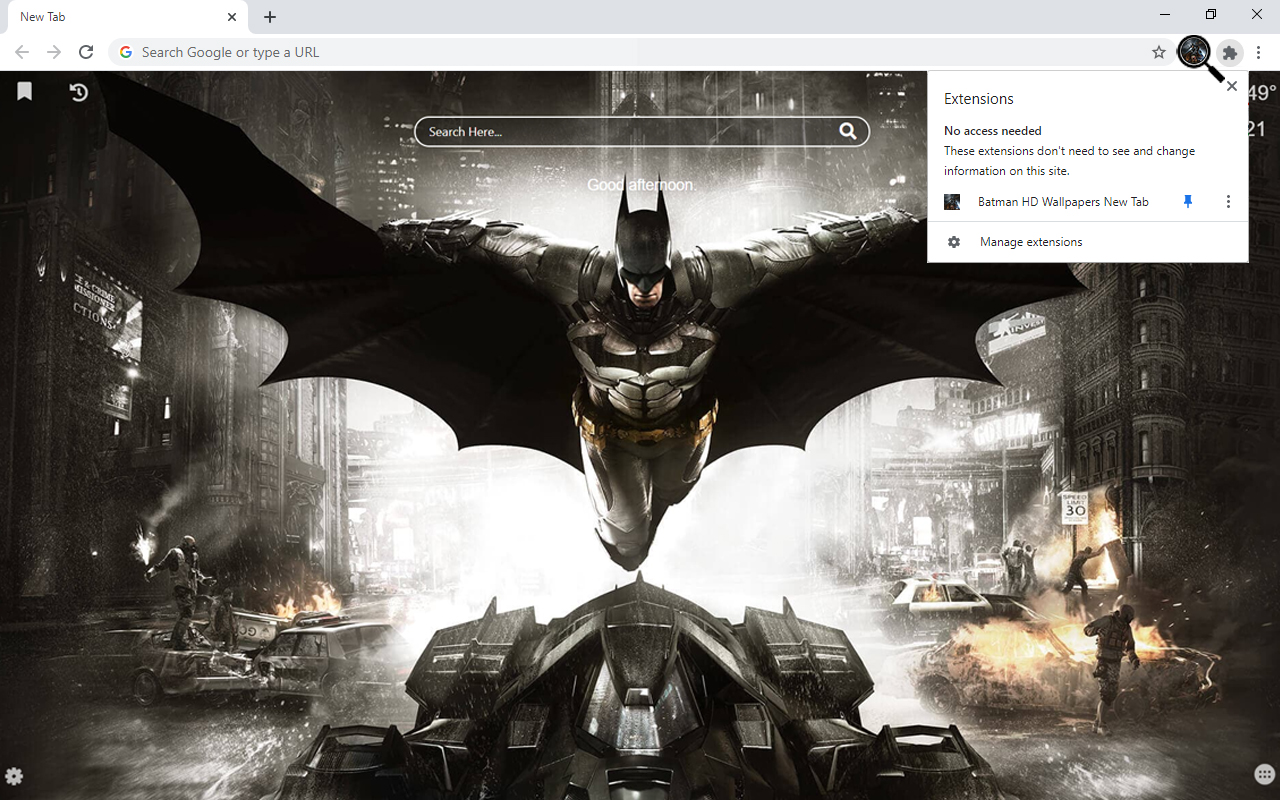Click the Manage extensions gear icon

[954, 242]
